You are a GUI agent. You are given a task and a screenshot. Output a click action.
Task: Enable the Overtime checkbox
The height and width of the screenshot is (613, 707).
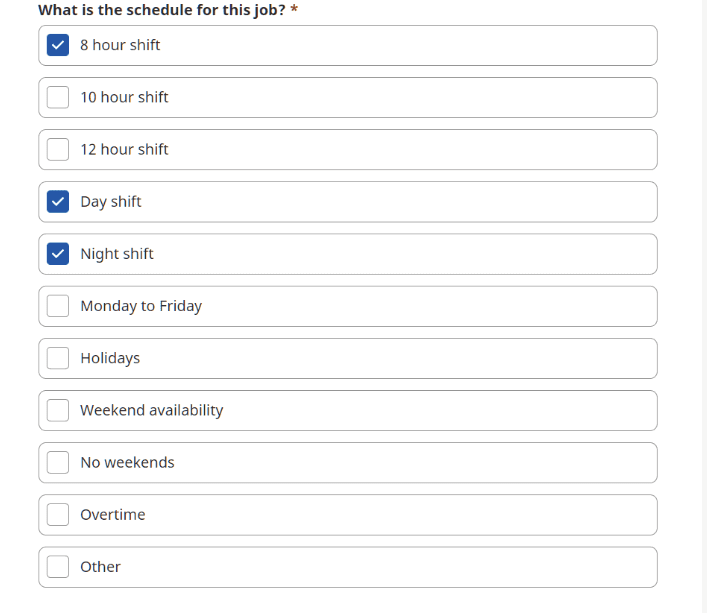pos(58,514)
